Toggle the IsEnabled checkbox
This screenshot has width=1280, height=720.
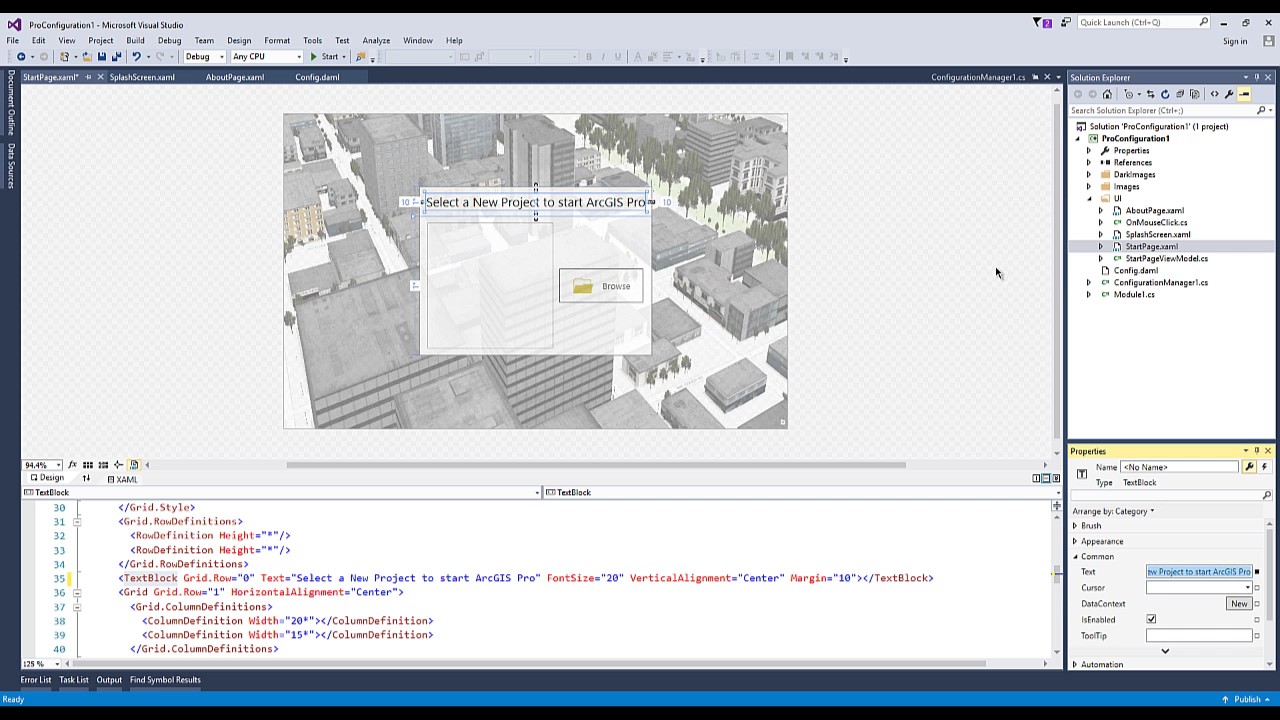[x=1151, y=620]
